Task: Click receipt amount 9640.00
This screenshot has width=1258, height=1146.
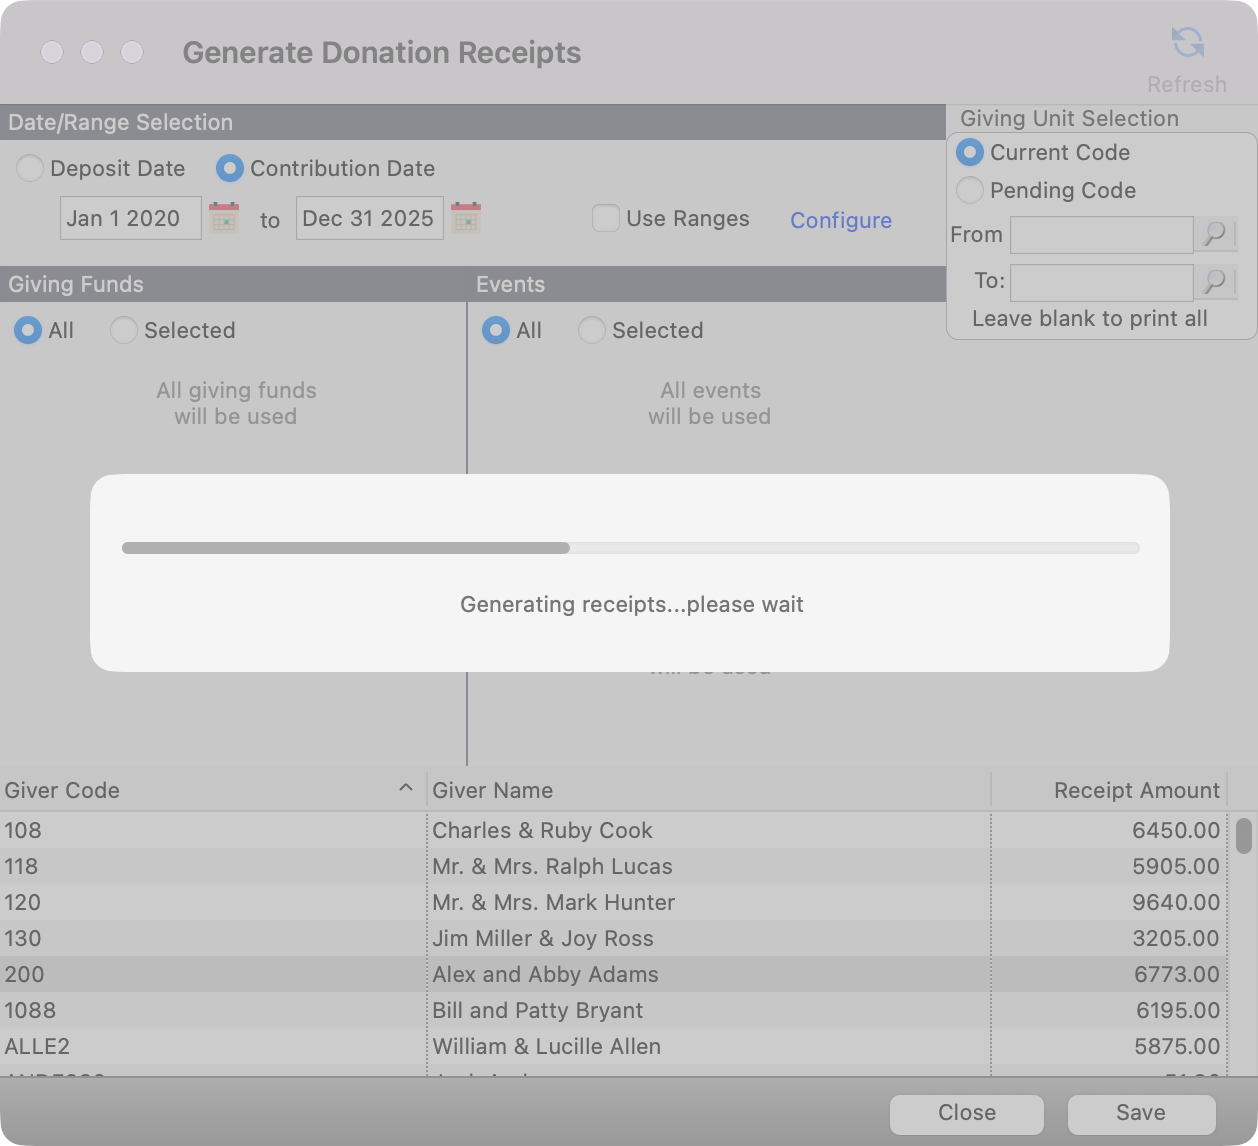Action: pos(1176,902)
